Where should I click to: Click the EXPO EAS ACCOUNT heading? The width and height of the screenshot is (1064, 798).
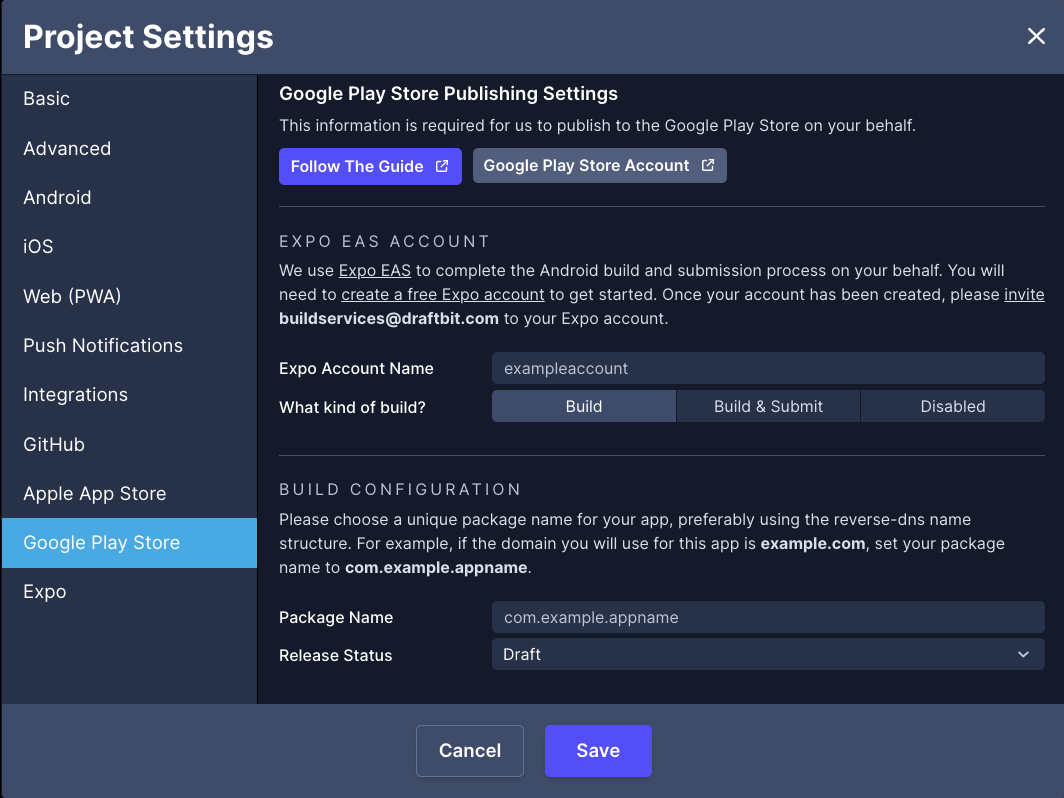tap(384, 242)
